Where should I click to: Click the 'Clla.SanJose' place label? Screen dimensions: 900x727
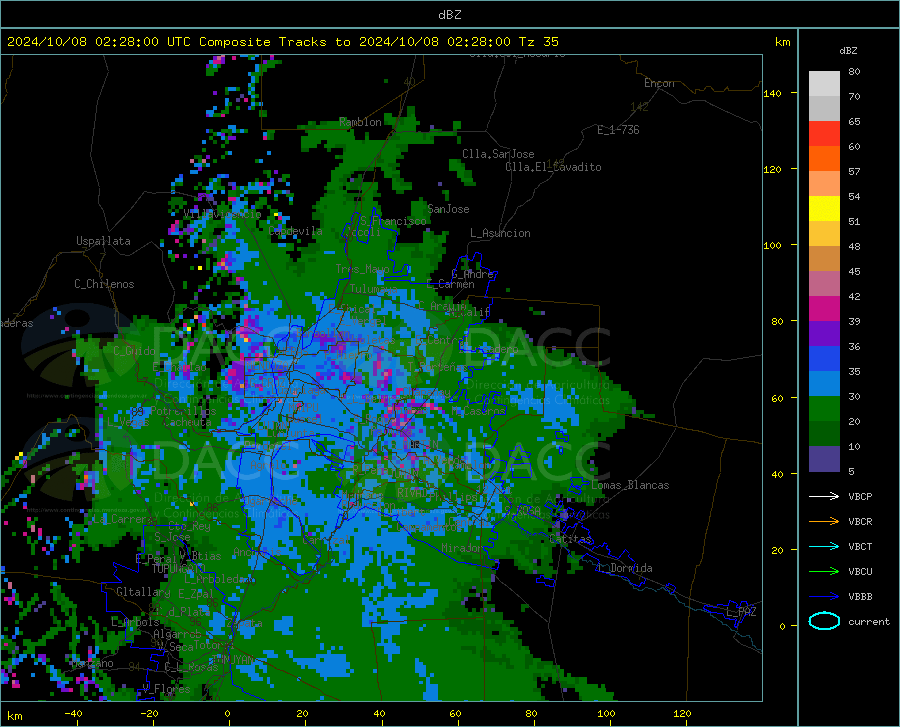tap(498, 154)
